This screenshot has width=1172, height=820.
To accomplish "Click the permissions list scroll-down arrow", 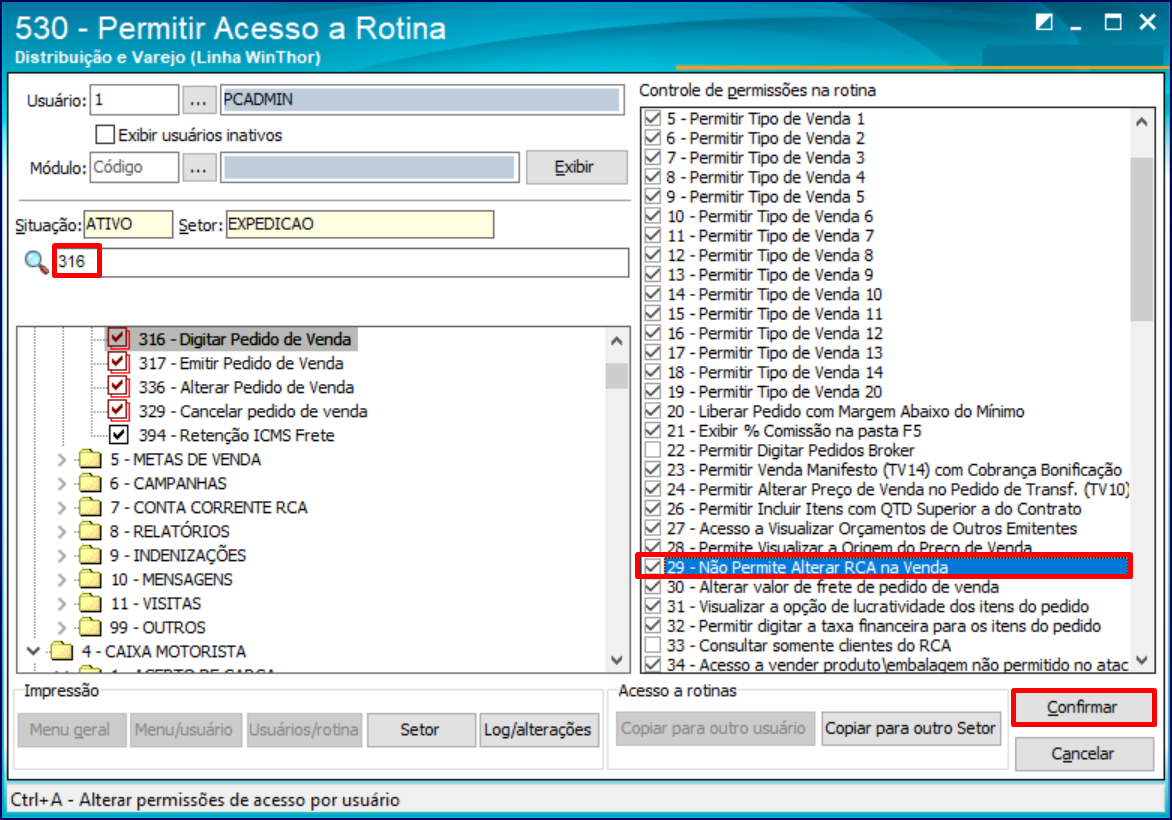I will 1141,660.
